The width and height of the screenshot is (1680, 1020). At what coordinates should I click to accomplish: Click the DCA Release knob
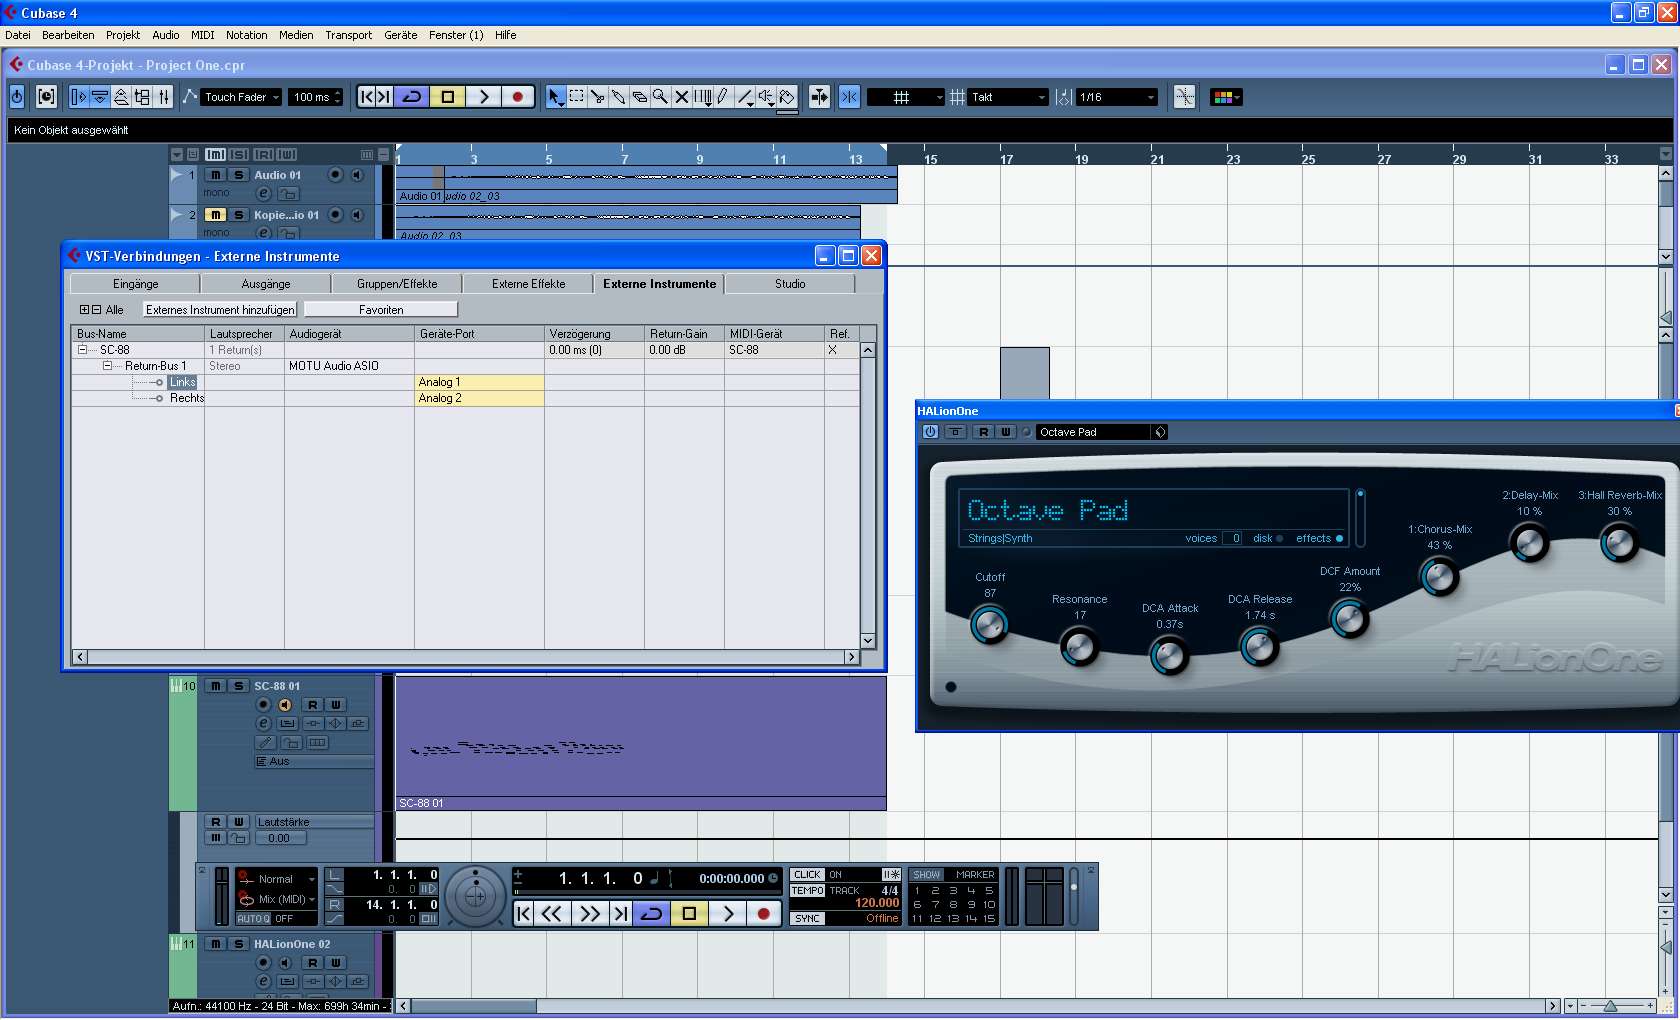1259,647
